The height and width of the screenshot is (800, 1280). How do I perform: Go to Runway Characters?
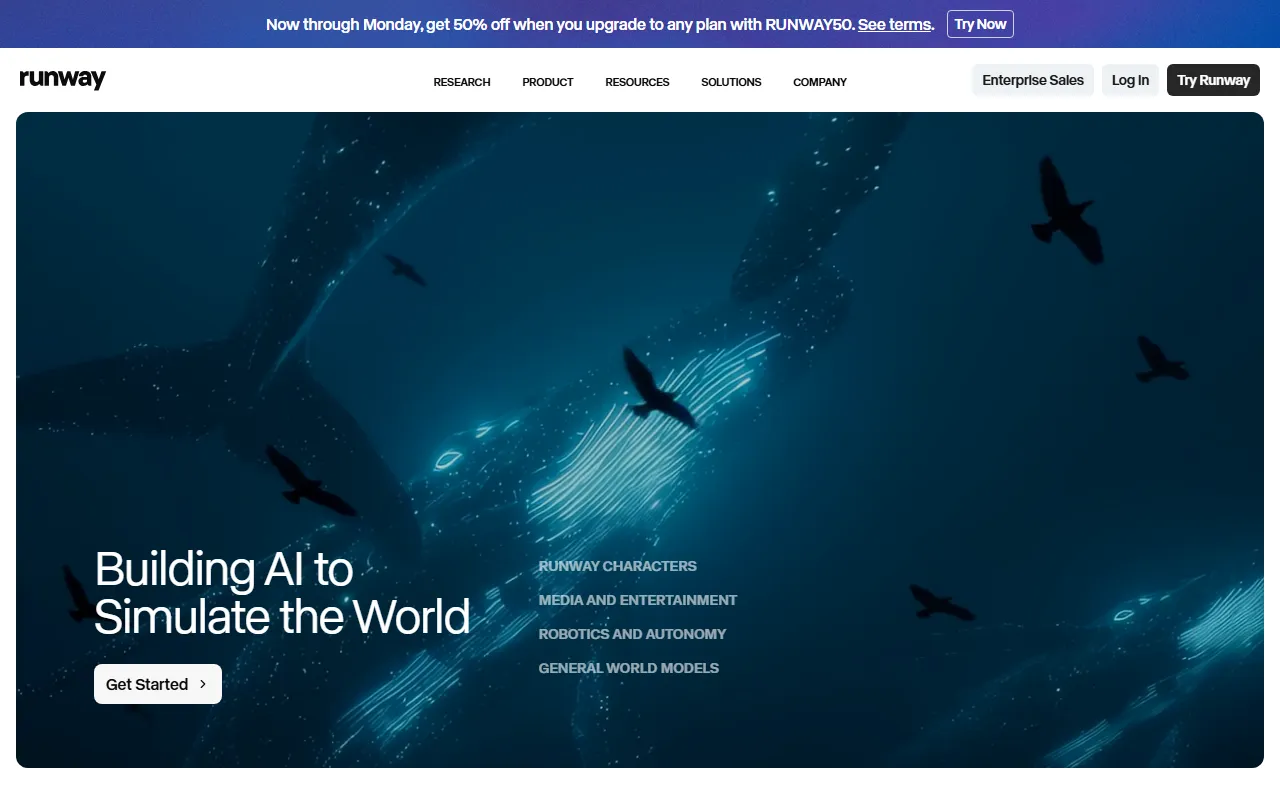click(617, 566)
